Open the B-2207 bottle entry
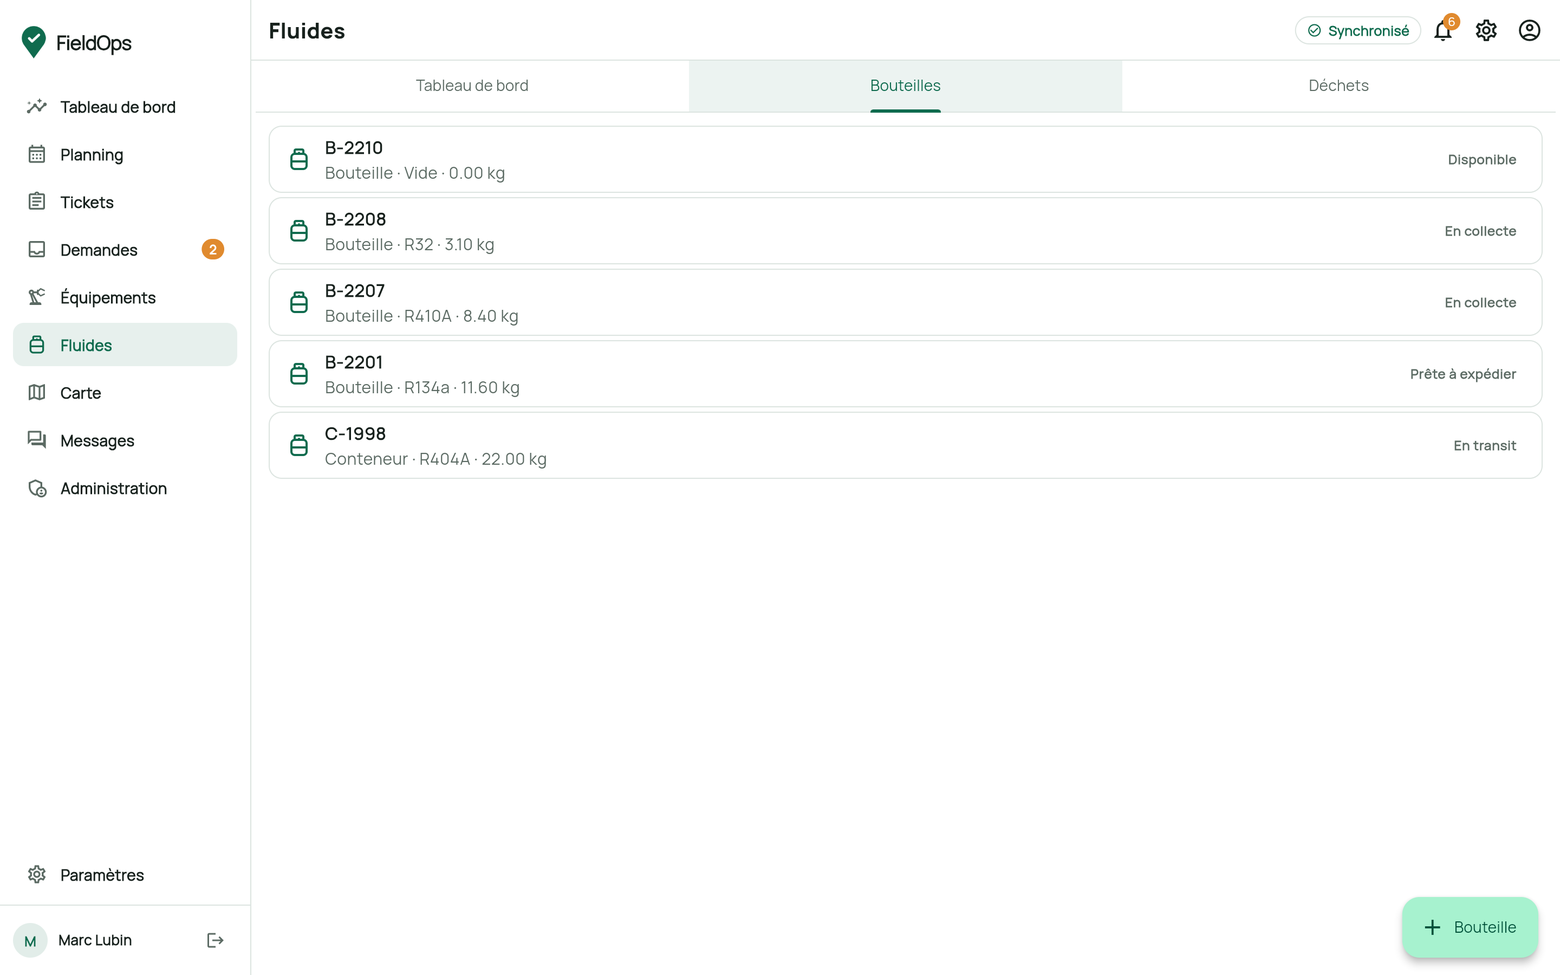Image resolution: width=1560 pixels, height=975 pixels. pos(905,303)
